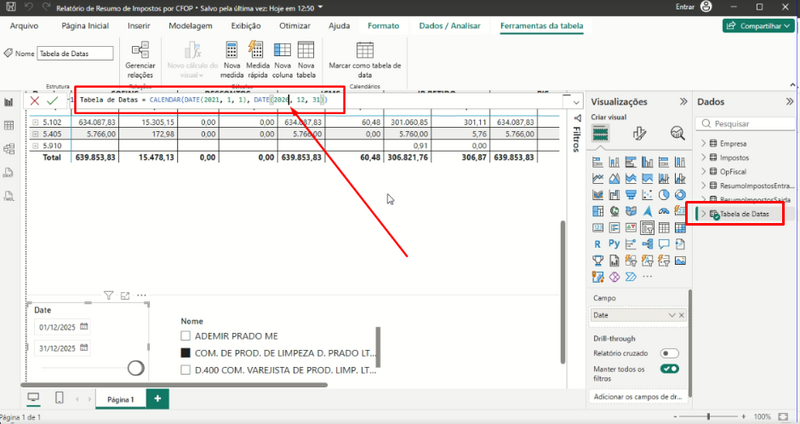Click Marcar como tabela de data
This screenshot has height=424, width=800.
[365, 60]
